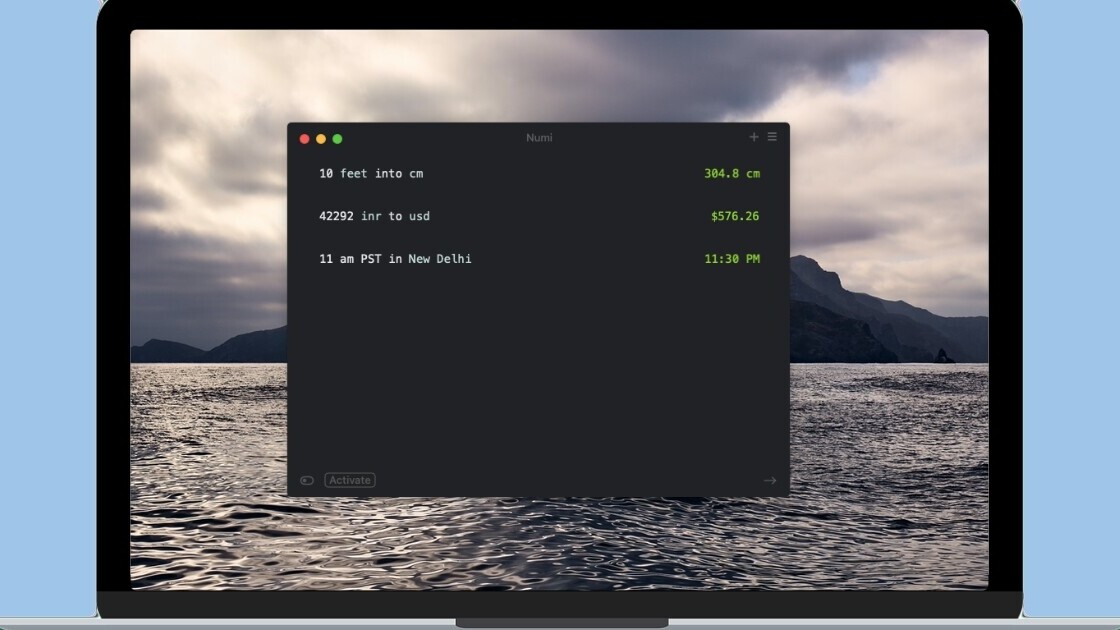Minimize Numi with the yellow button

(x=321, y=139)
